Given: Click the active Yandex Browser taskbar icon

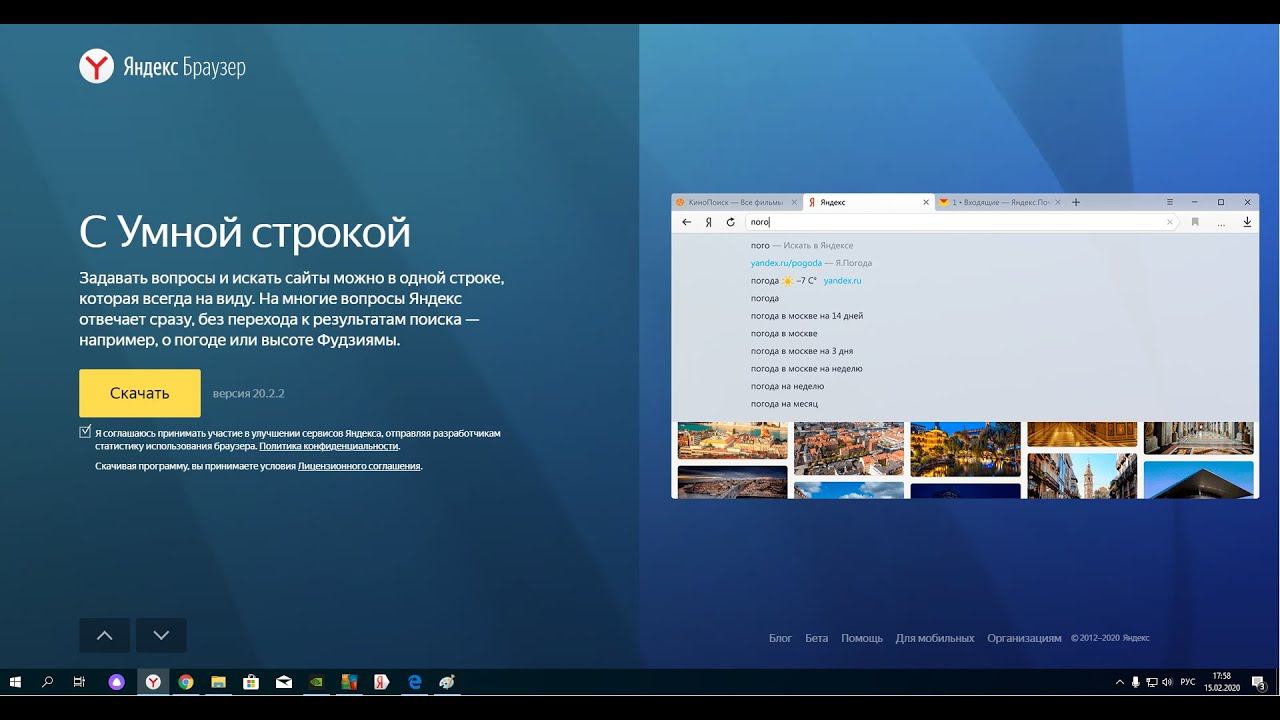Looking at the screenshot, I should point(152,682).
